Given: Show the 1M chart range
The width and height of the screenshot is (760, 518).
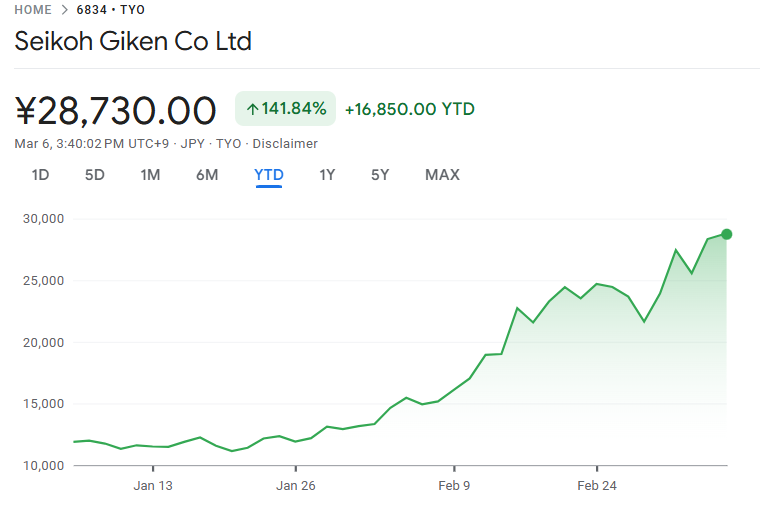Looking at the screenshot, I should click(150, 175).
